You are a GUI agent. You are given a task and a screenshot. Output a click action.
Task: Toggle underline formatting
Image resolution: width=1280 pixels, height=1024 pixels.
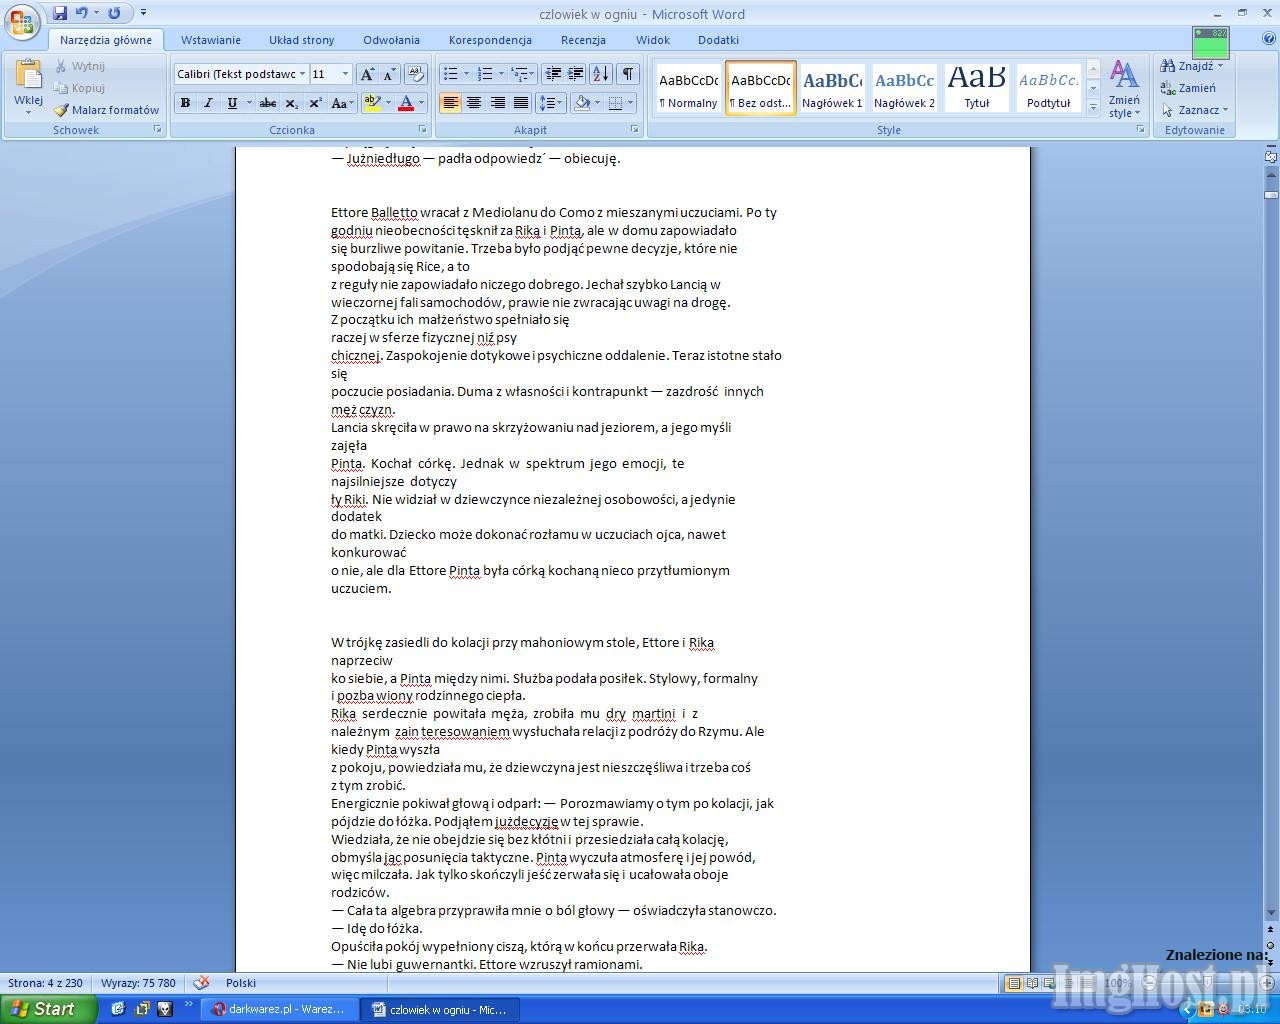coord(231,103)
